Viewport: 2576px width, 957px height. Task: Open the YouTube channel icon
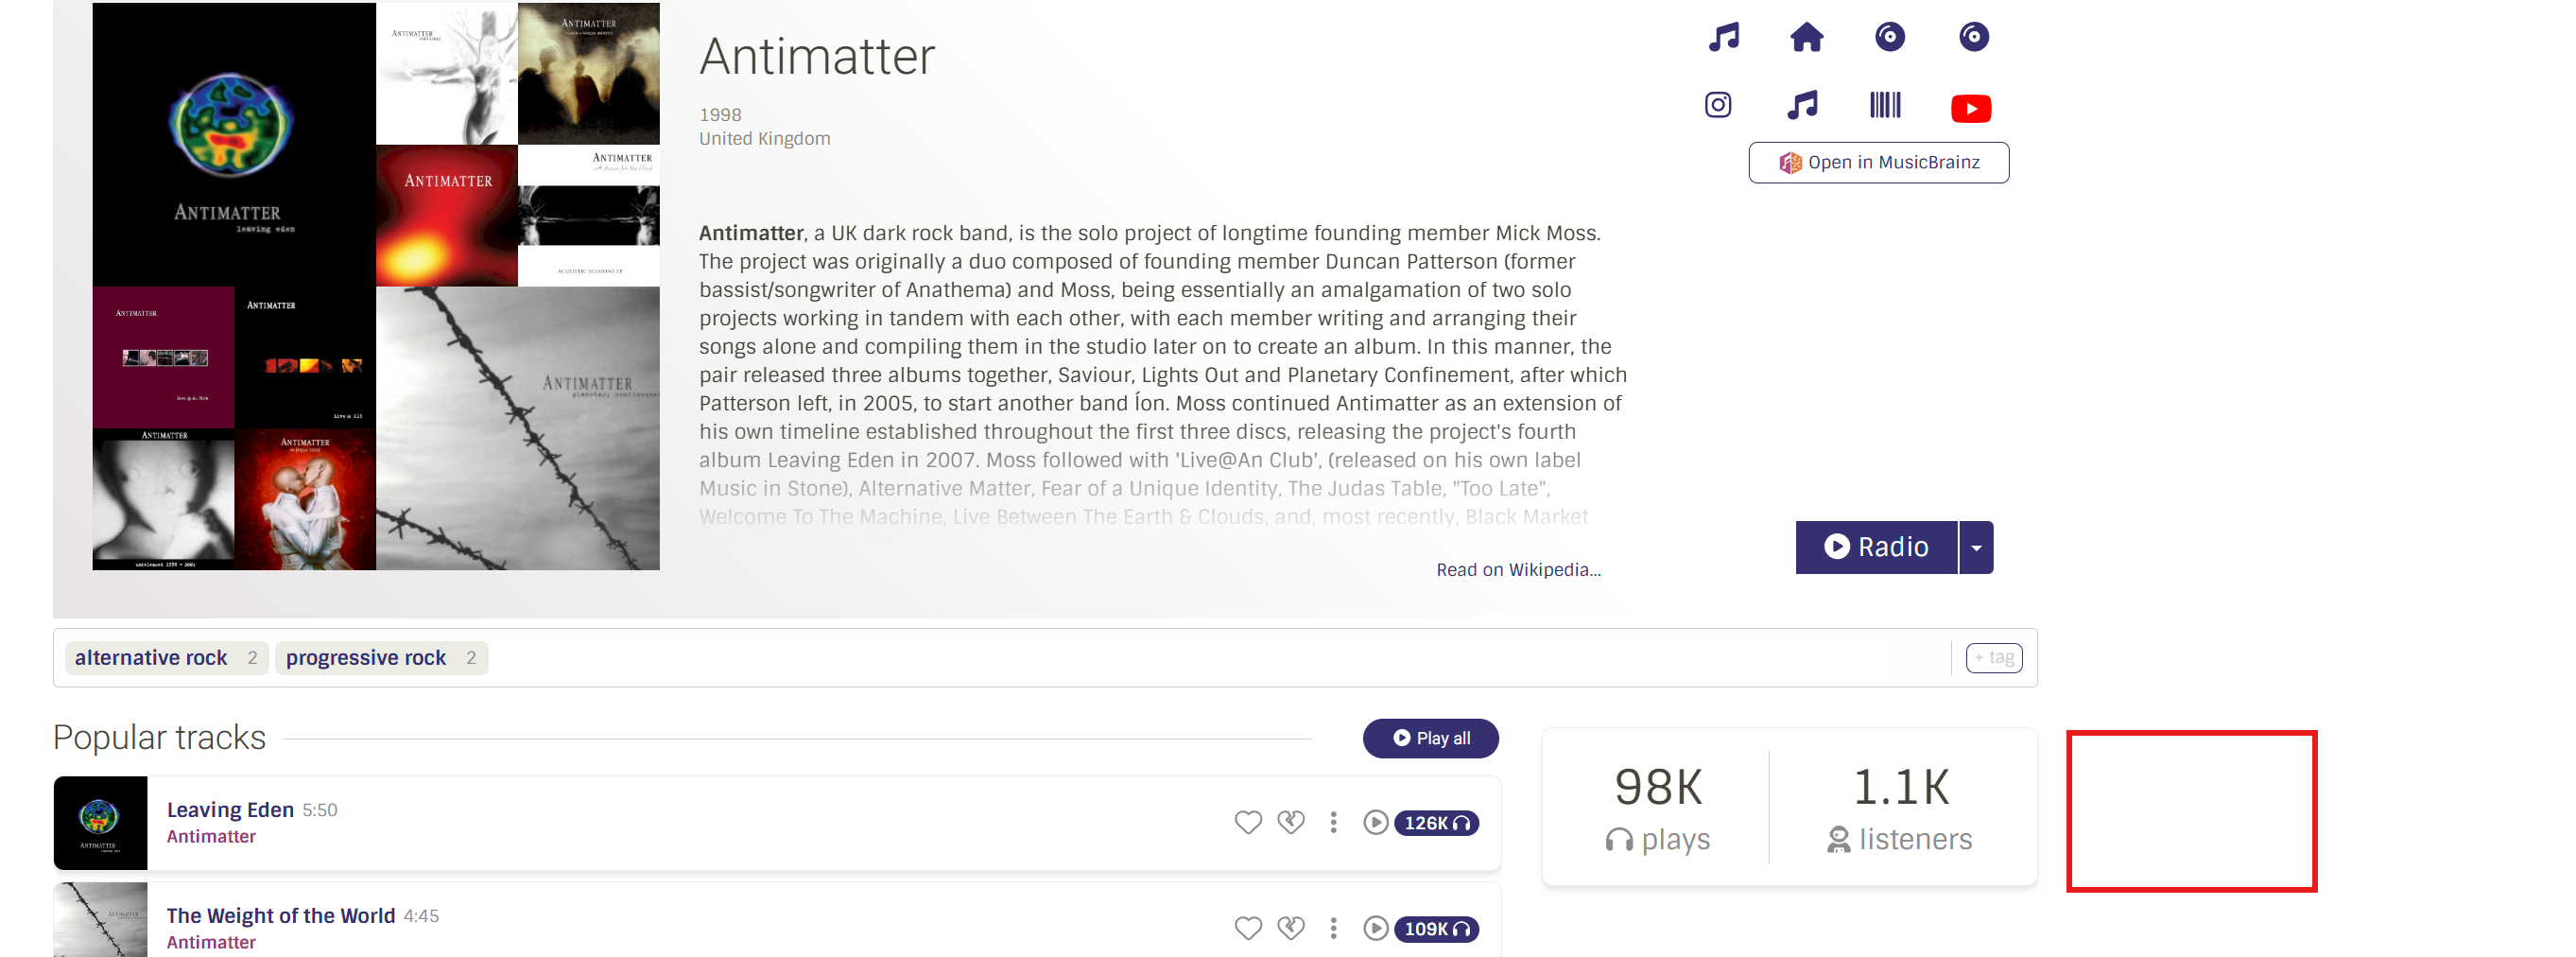tap(1970, 108)
